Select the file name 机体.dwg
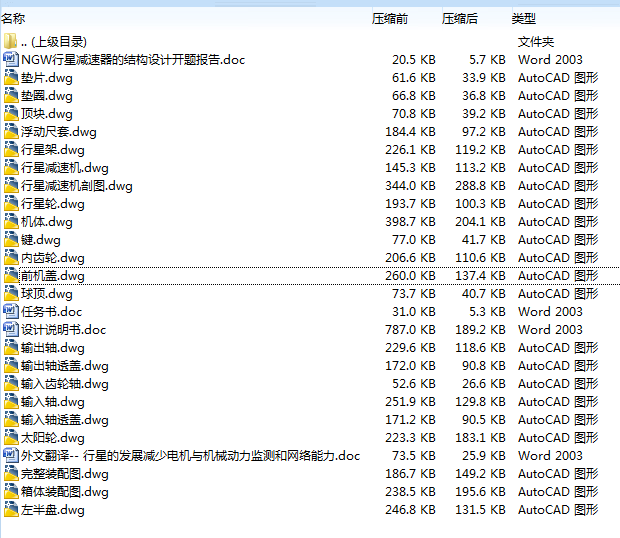This screenshot has height=538, width=620. click(x=47, y=222)
